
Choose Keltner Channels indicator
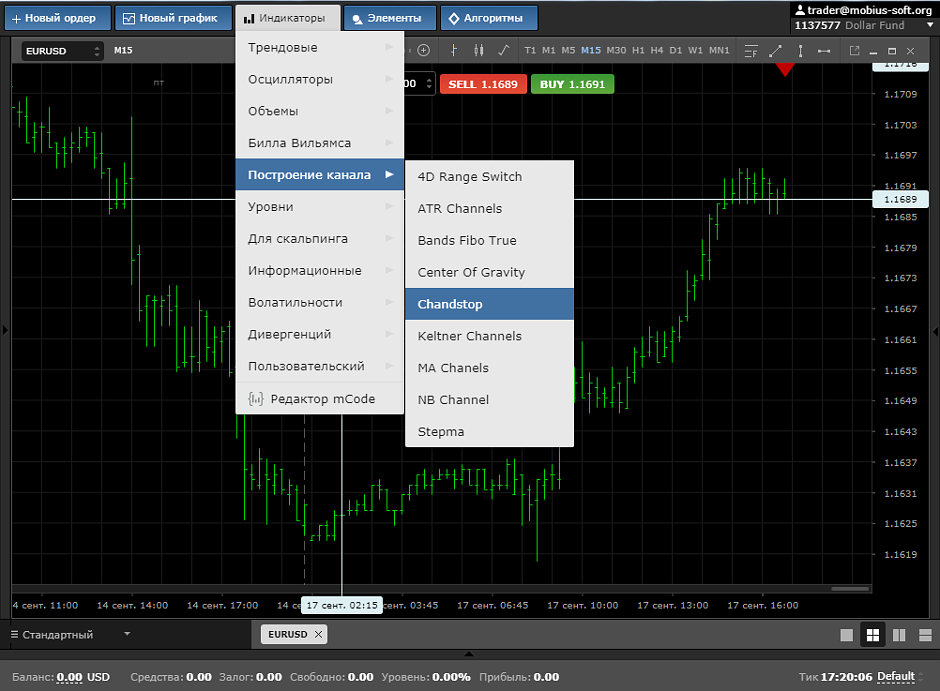(x=489, y=336)
